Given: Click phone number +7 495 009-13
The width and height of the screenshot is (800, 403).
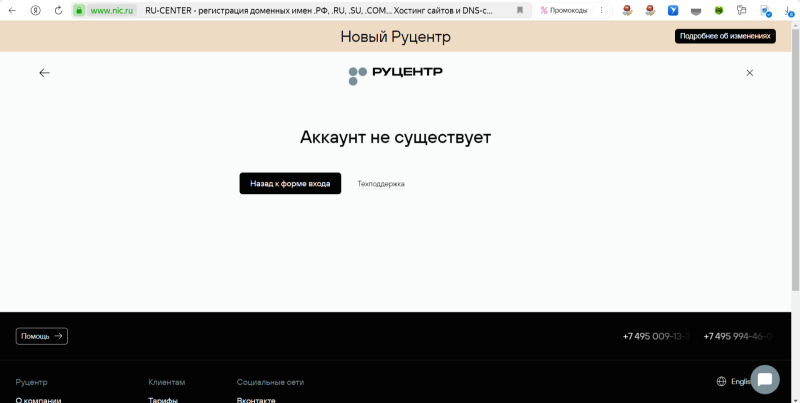Looking at the screenshot, I should (x=657, y=336).
